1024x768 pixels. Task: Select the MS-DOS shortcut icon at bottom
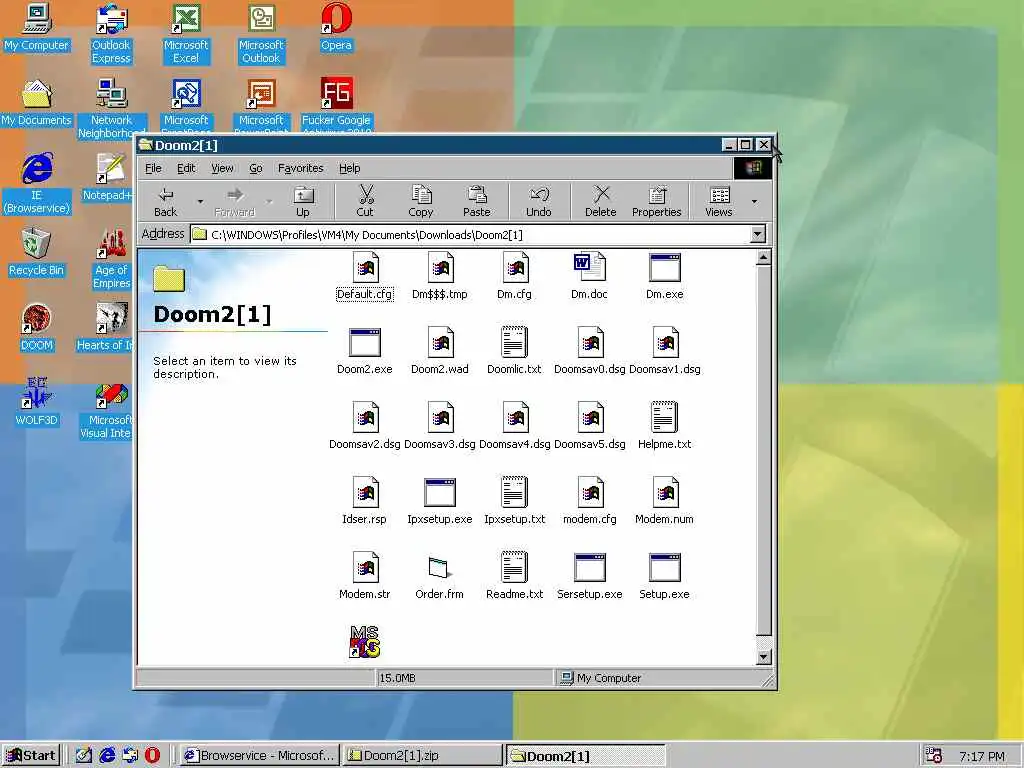point(364,641)
